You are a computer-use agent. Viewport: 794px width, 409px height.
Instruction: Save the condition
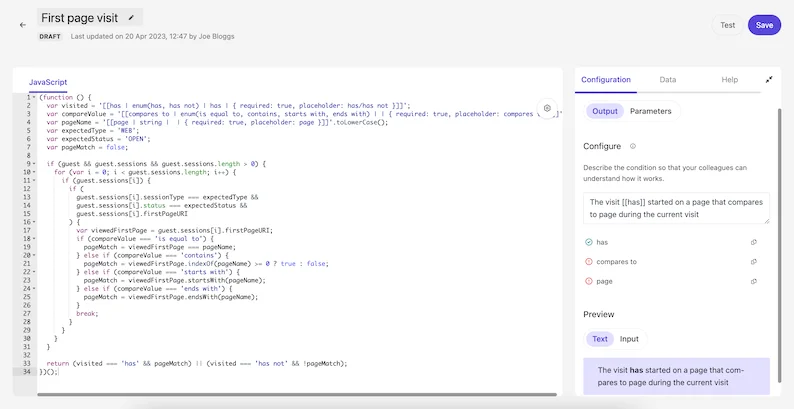pos(764,25)
